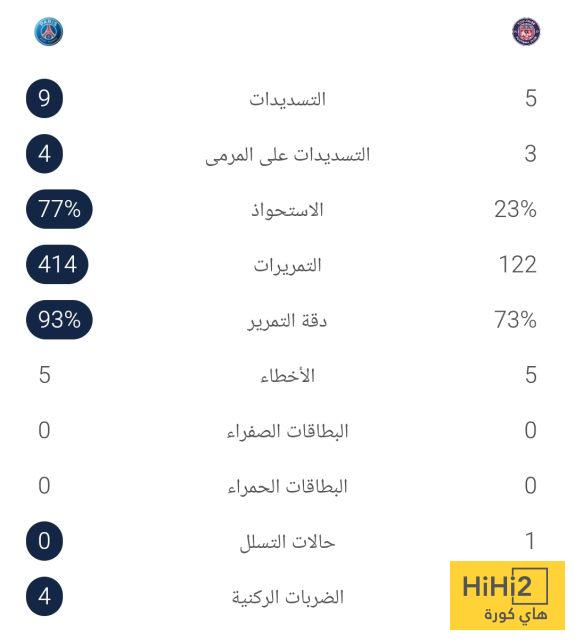Select the البطاقات الصفراء row label
The width and height of the screenshot is (575, 640).
(x=287, y=431)
